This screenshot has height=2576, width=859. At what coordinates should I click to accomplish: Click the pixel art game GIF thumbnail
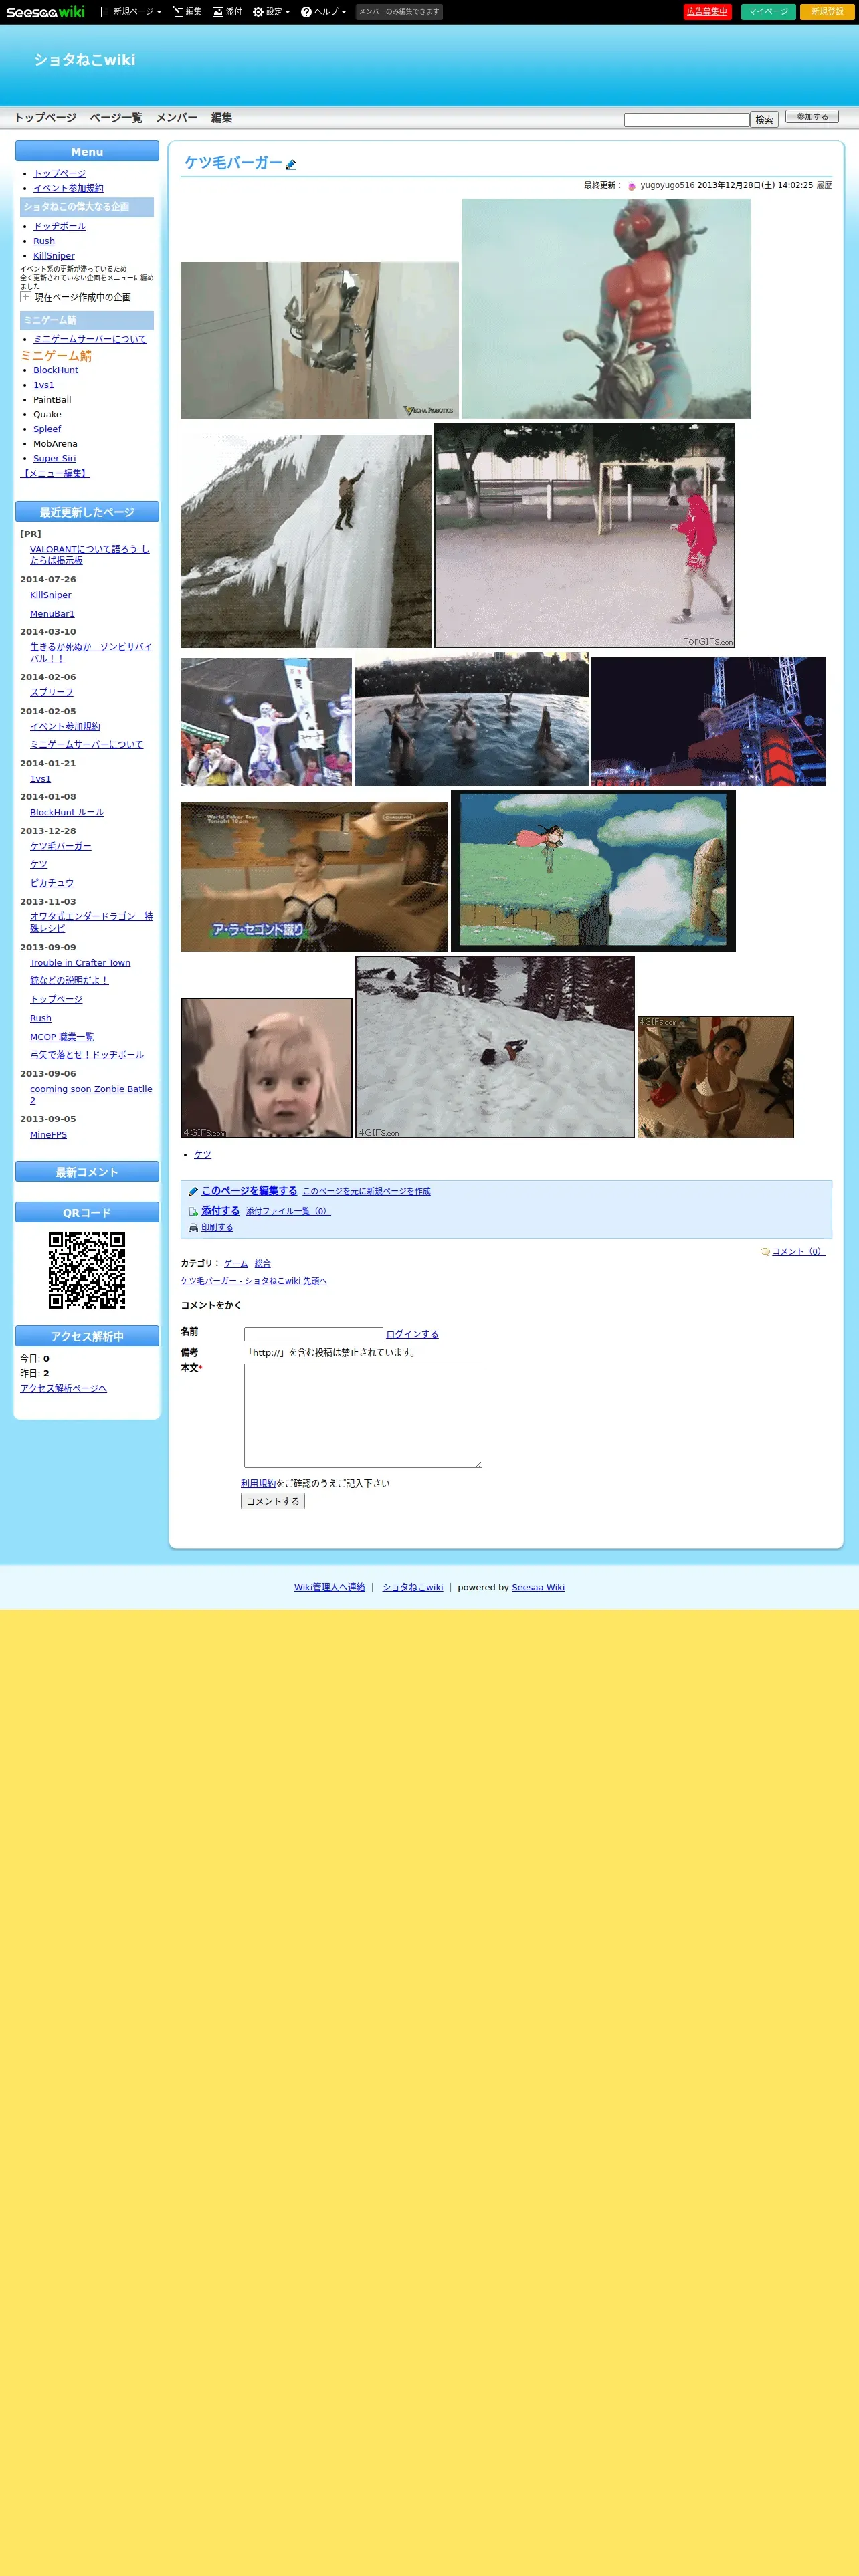(593, 870)
